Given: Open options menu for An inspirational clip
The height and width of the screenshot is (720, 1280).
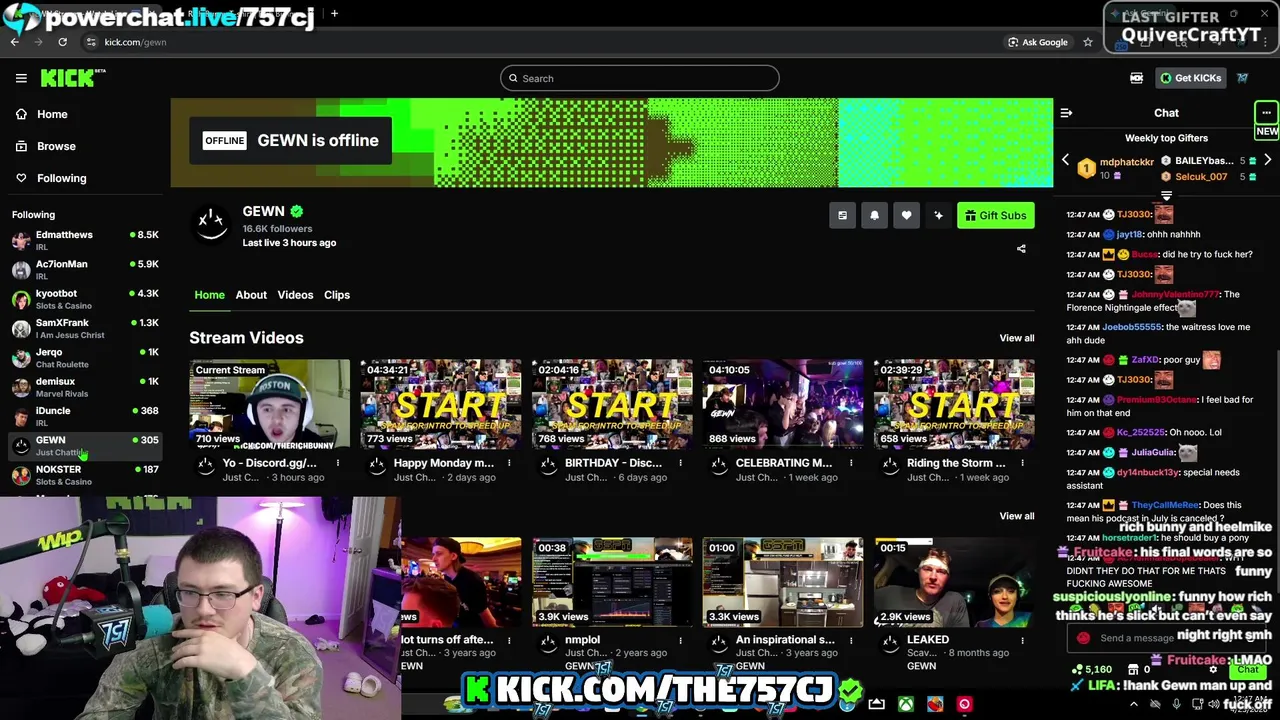Looking at the screenshot, I should click(x=851, y=640).
